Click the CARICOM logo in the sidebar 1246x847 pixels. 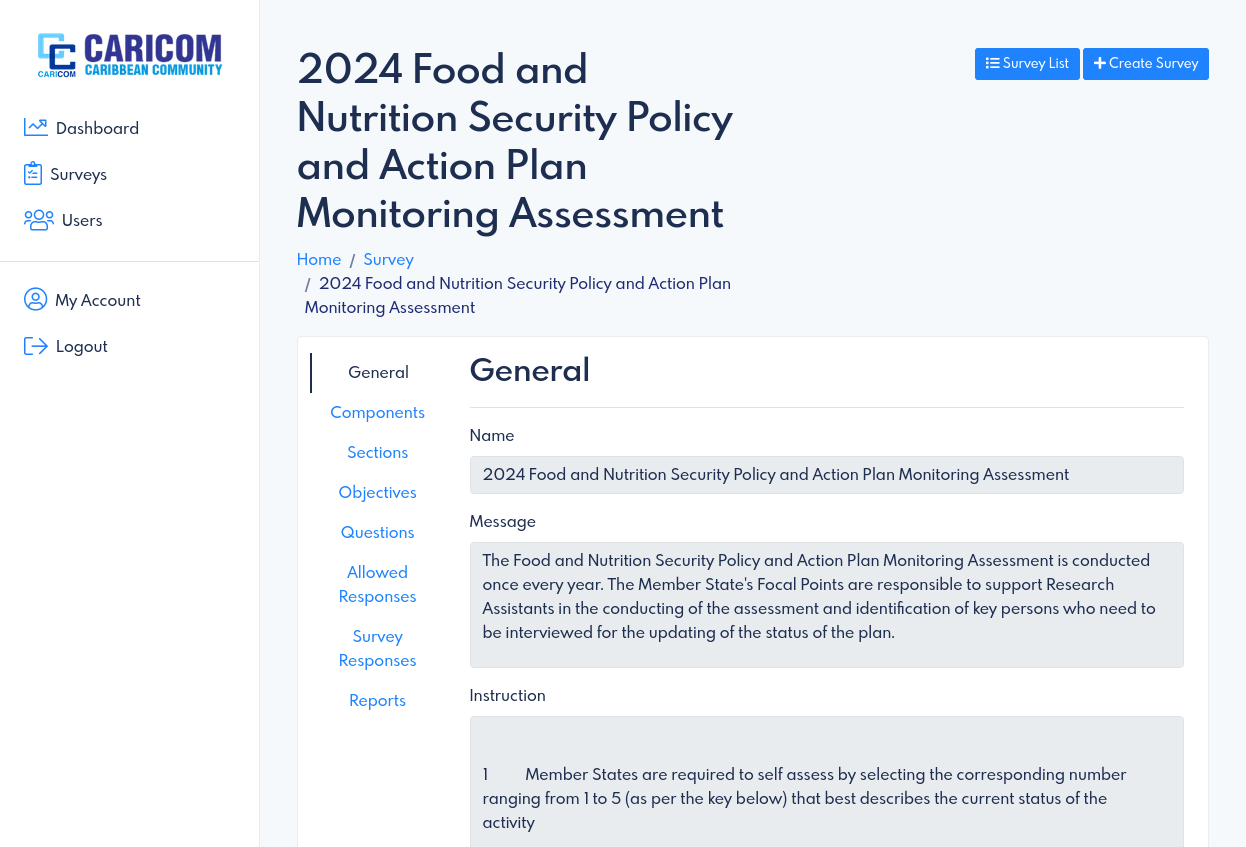130,55
